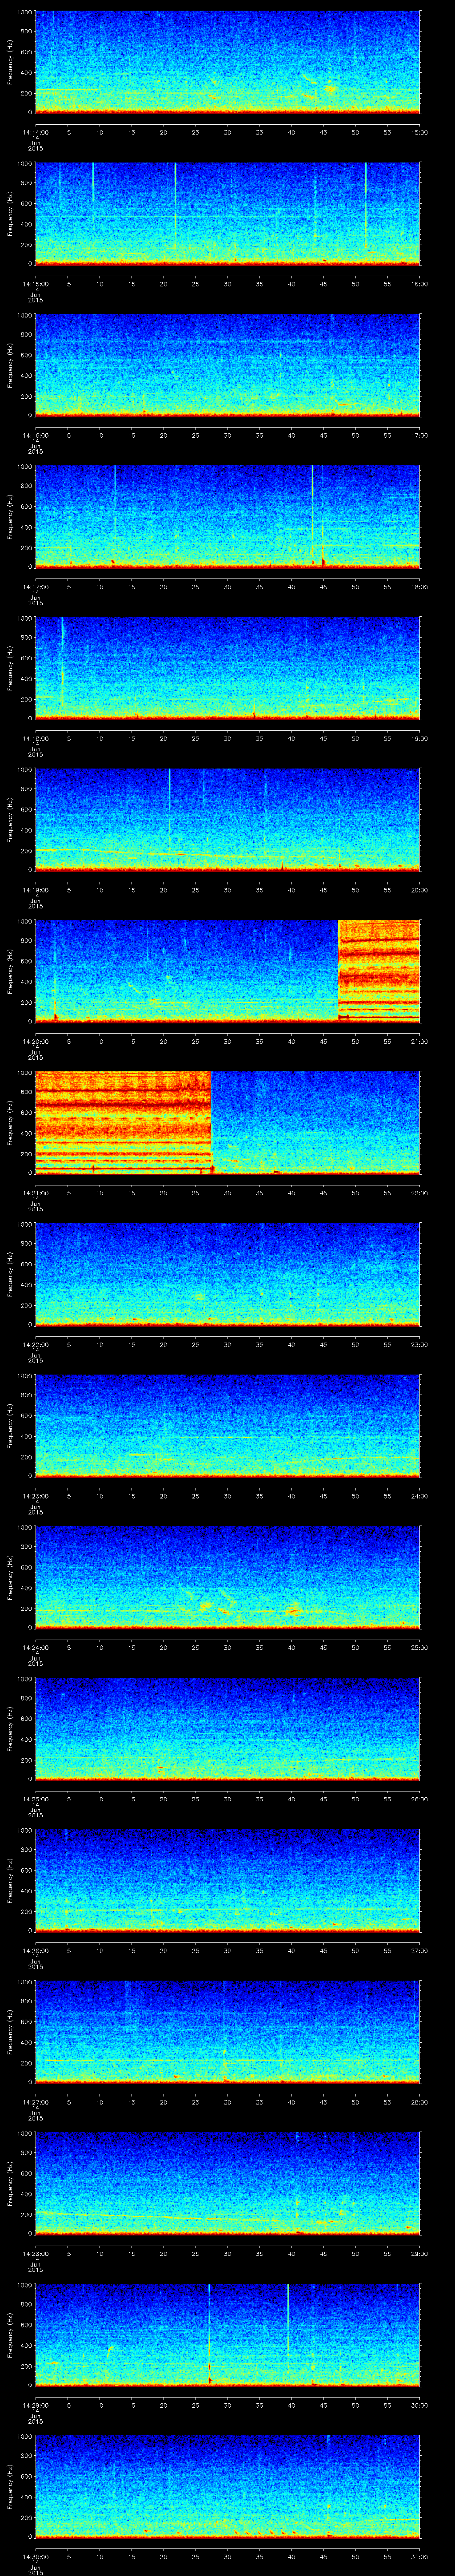Select the spectrogram panel starting at 14:29:00
This screenshot has height=2576, width=455.
(x=227, y=2335)
